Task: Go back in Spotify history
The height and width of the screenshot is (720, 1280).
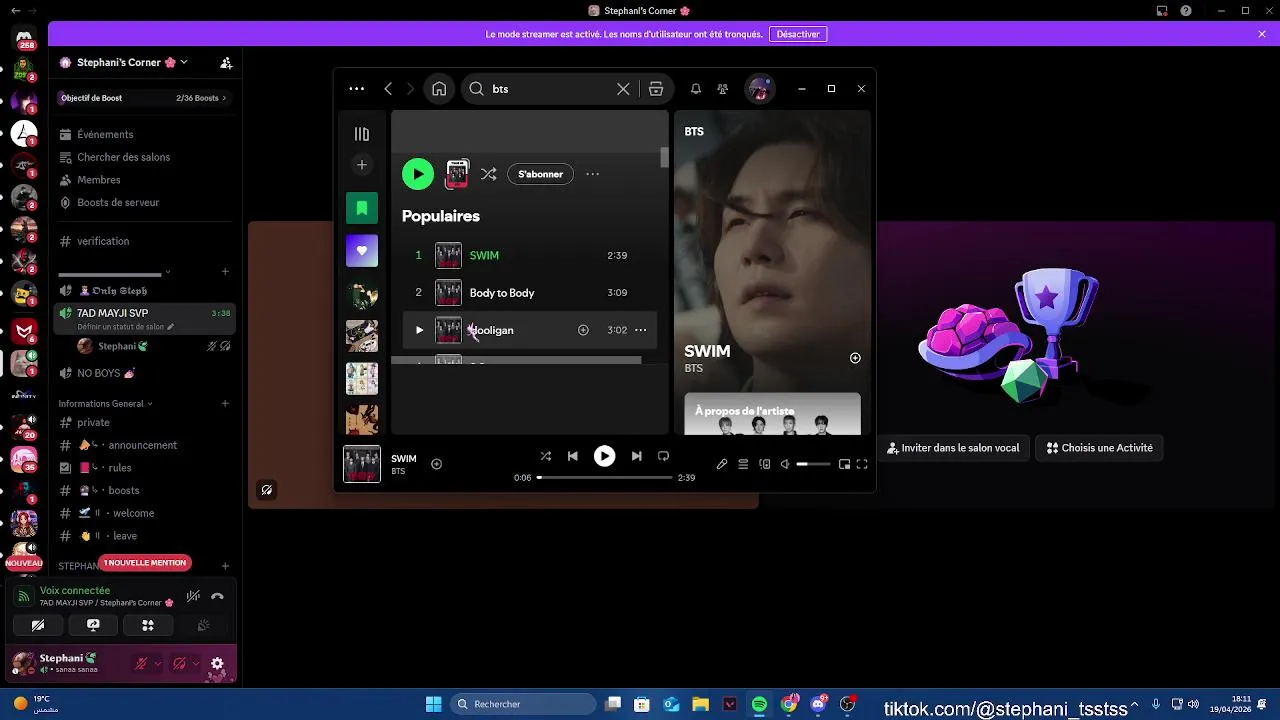Action: point(388,89)
